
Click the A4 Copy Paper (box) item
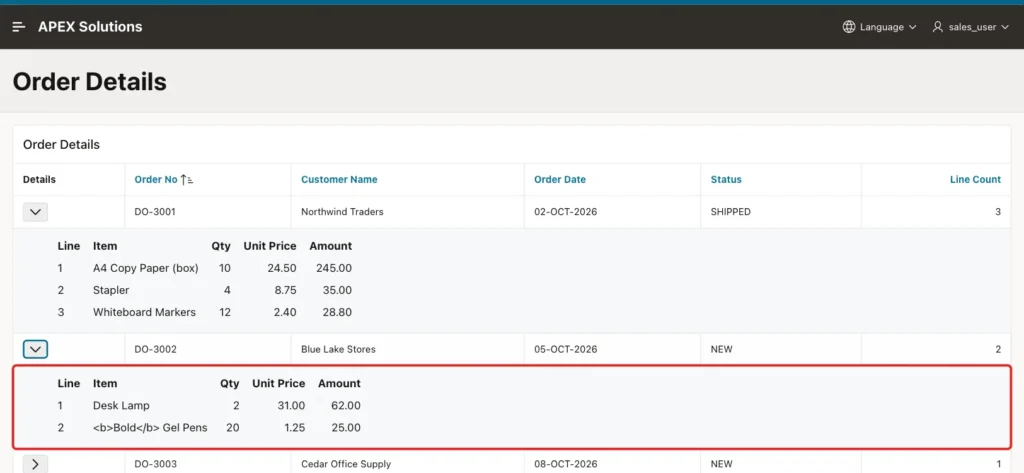pos(146,268)
